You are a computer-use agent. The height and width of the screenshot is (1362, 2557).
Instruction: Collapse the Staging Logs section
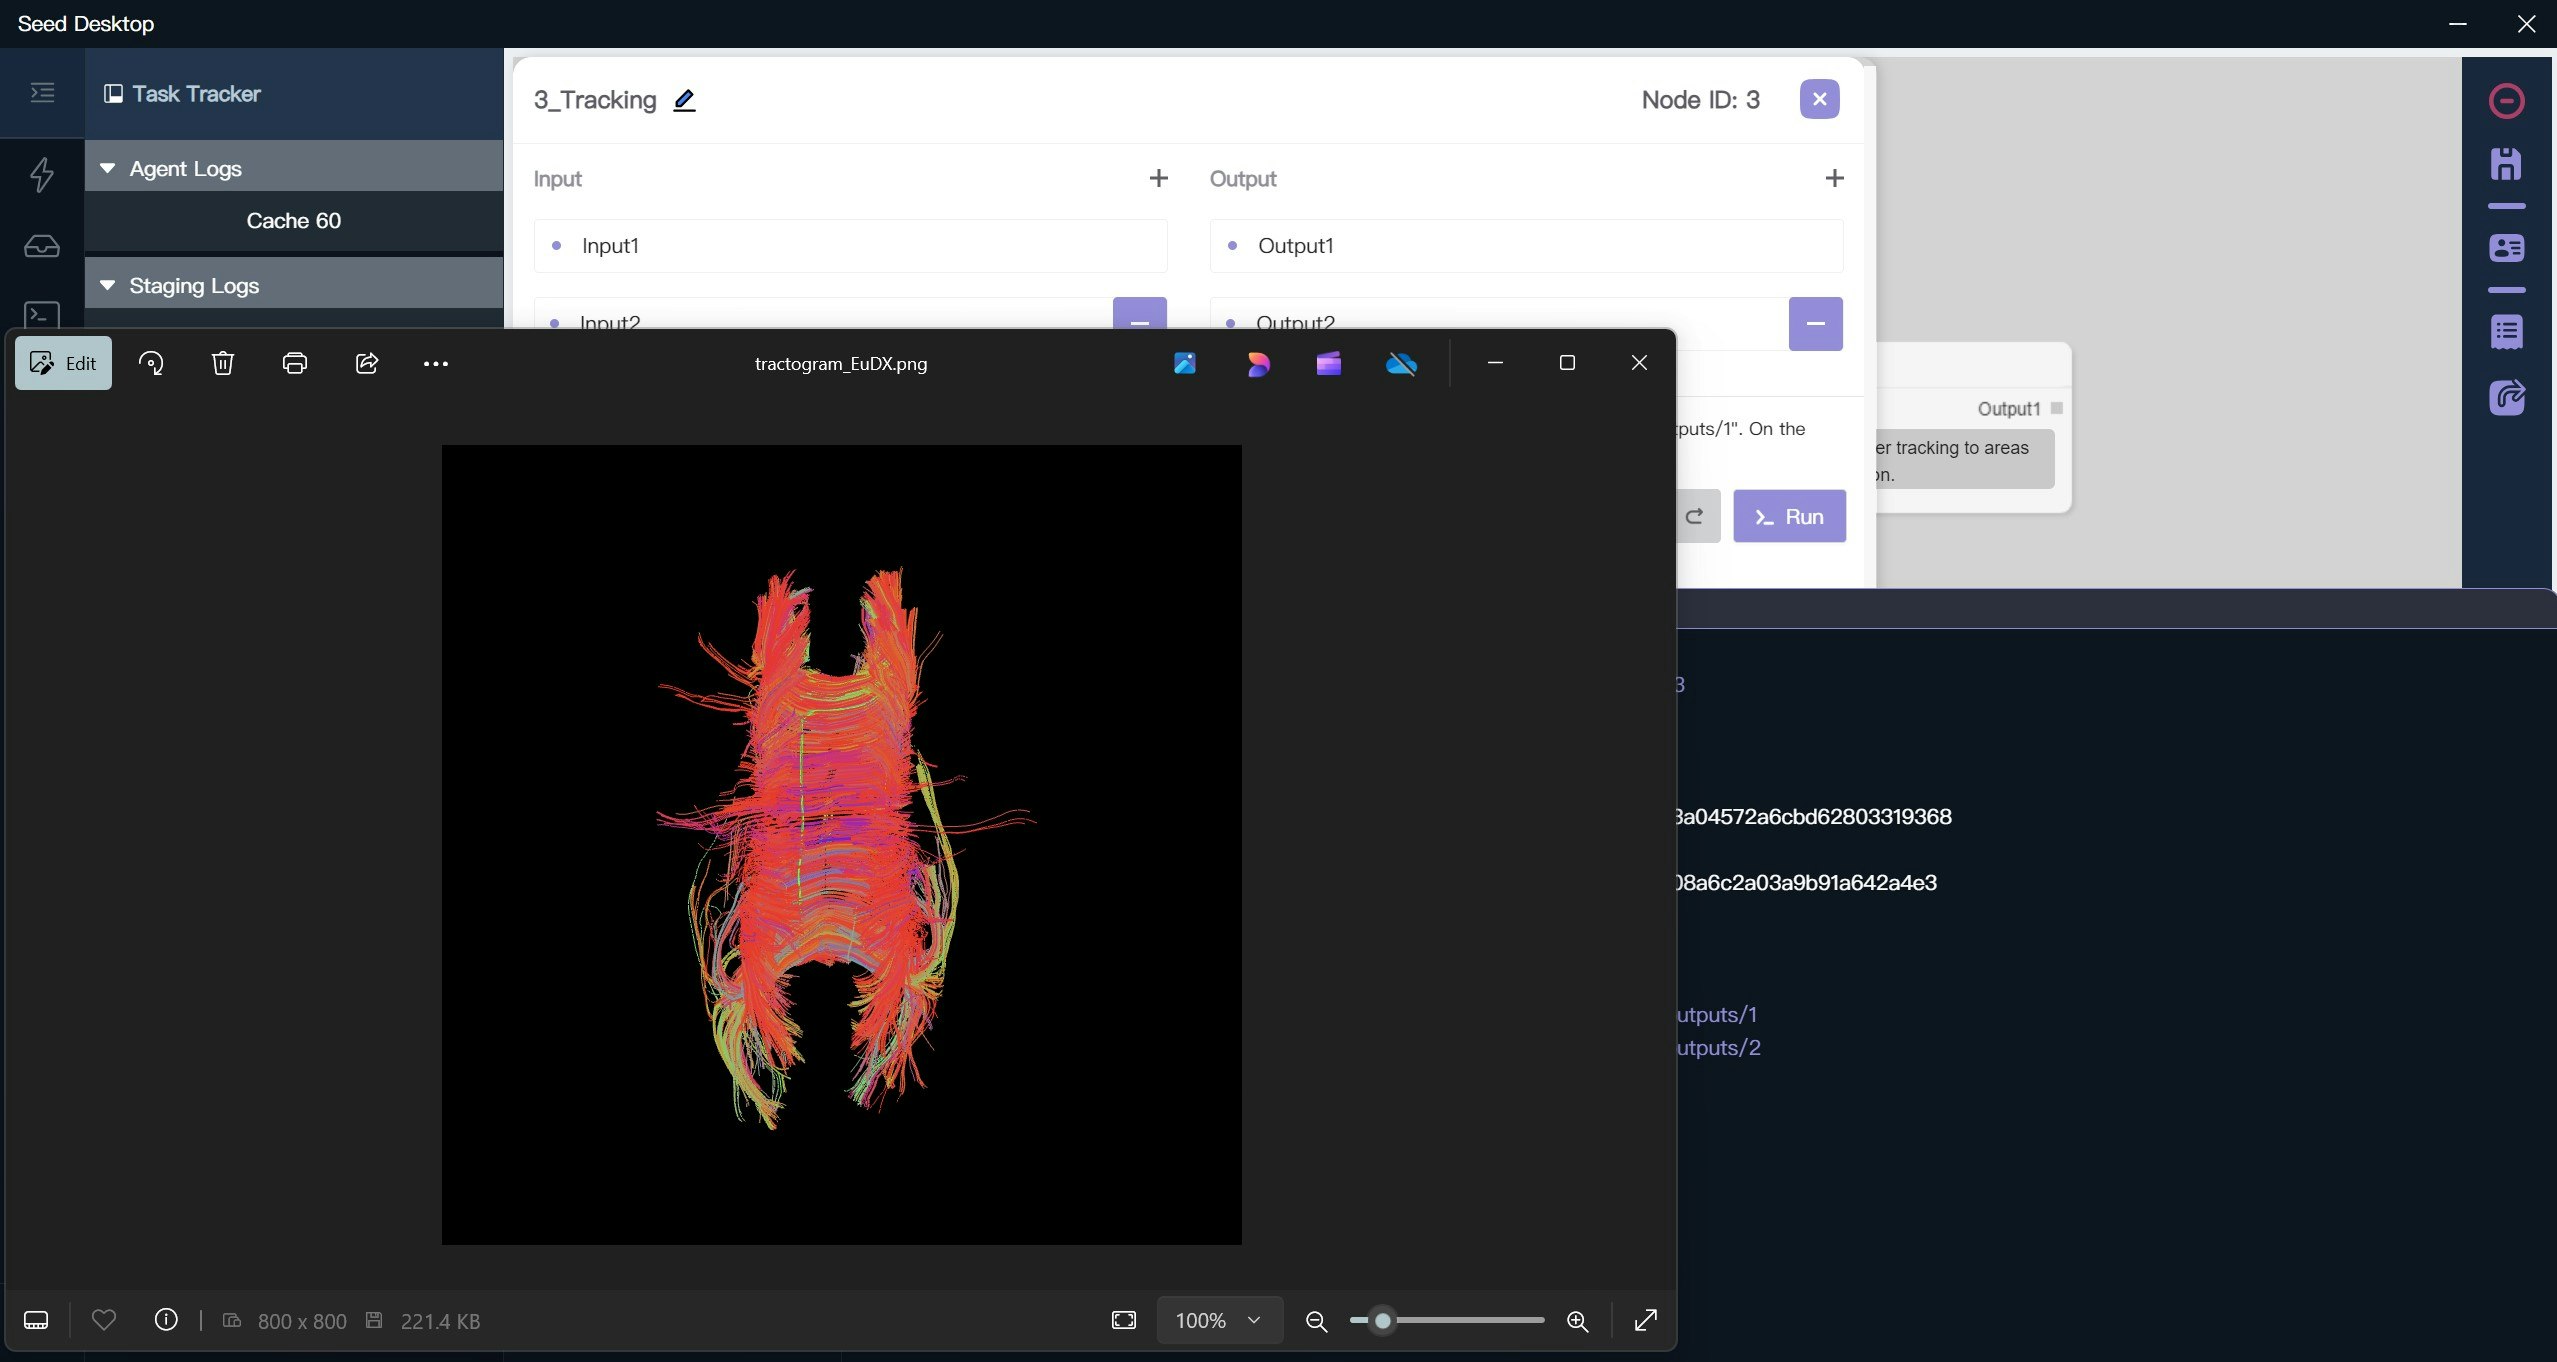point(108,285)
